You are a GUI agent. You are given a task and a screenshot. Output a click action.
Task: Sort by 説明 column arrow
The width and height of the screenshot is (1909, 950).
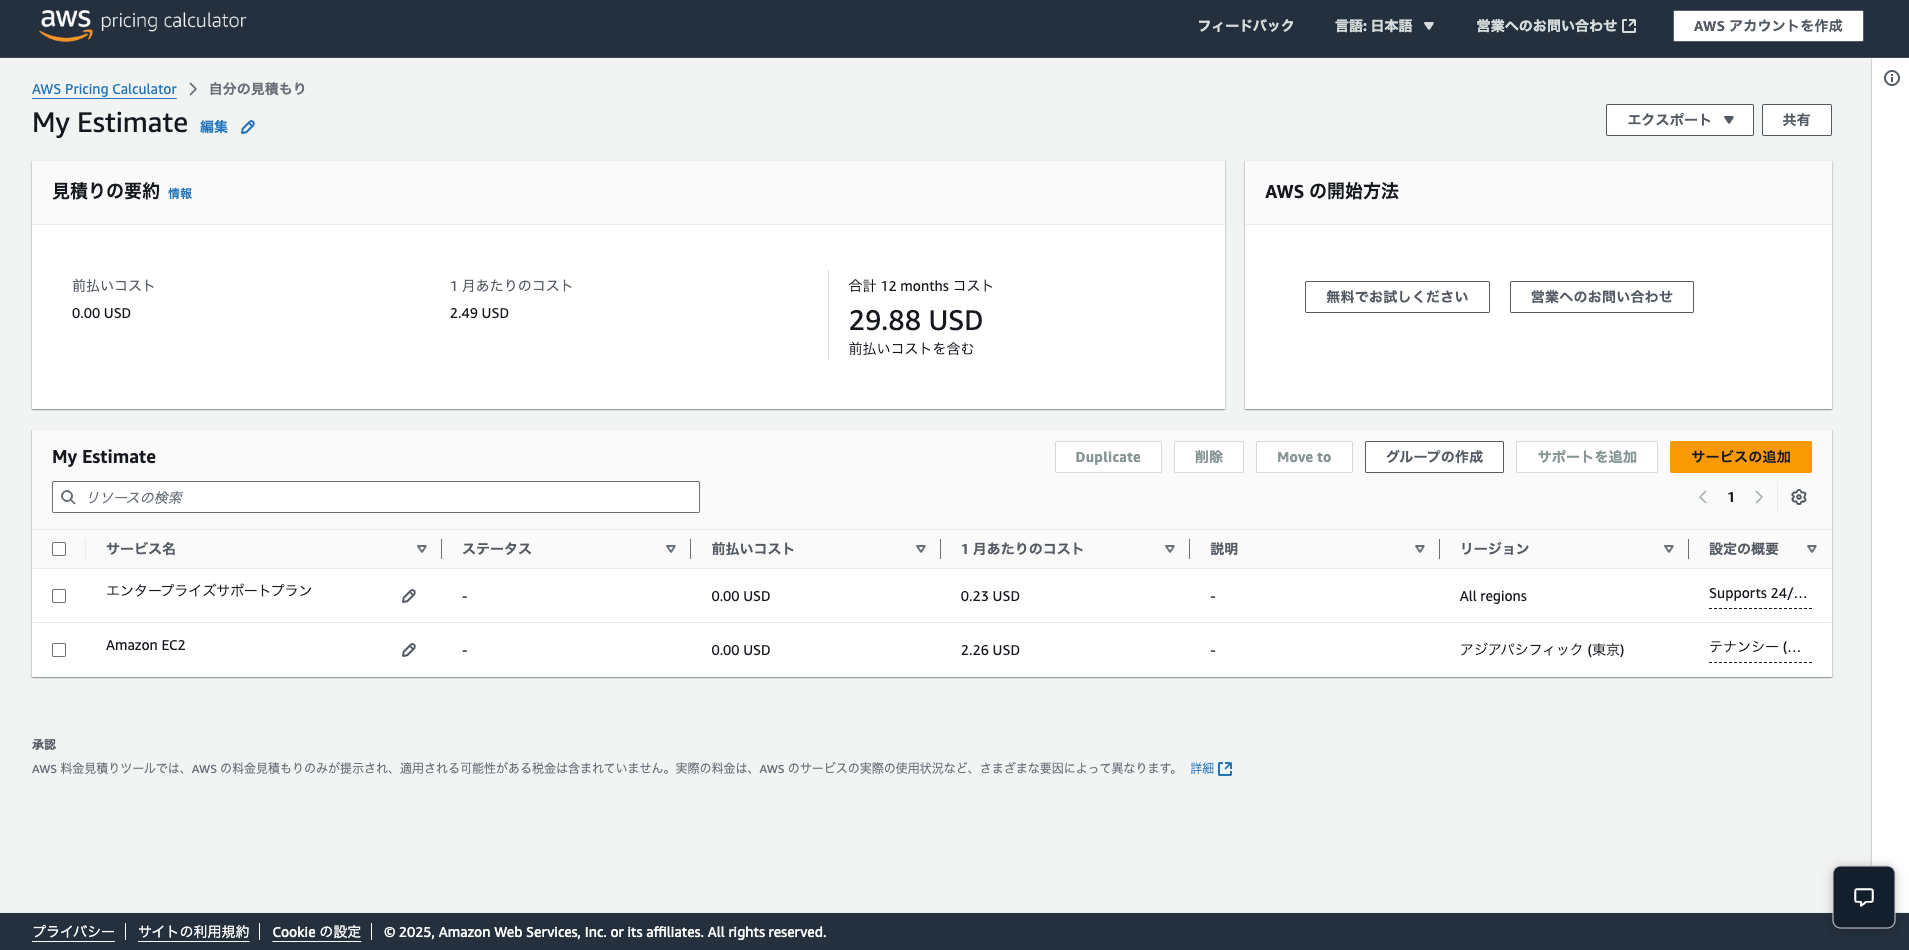pos(1420,549)
